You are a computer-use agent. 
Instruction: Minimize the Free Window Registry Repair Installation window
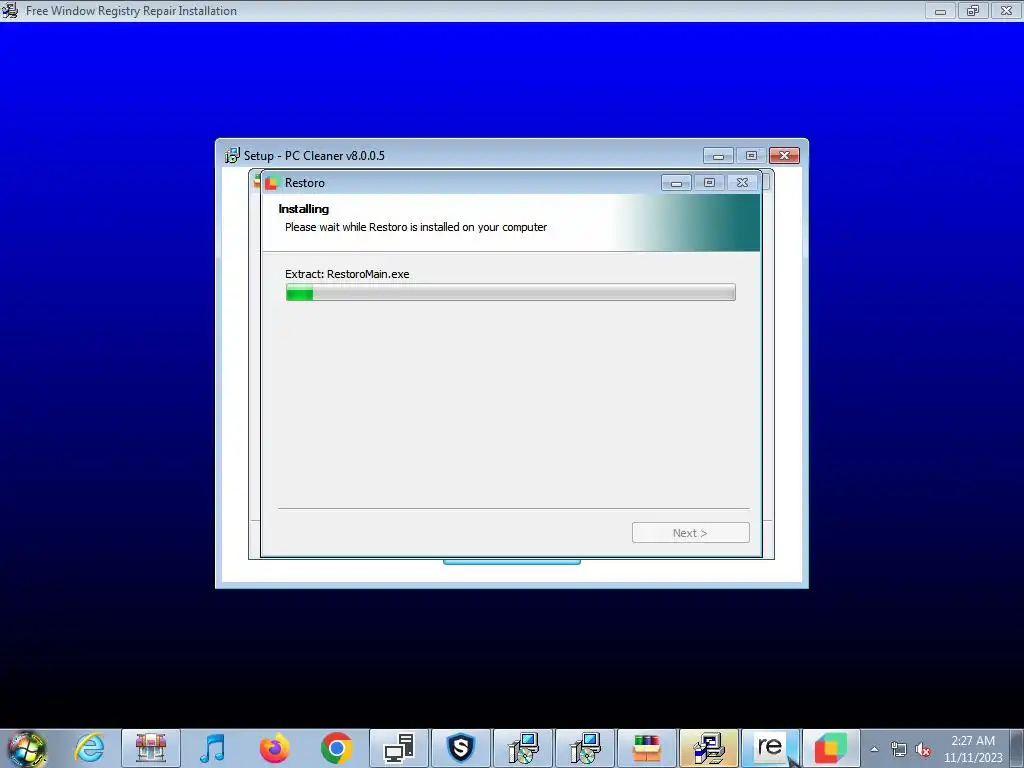tap(940, 11)
